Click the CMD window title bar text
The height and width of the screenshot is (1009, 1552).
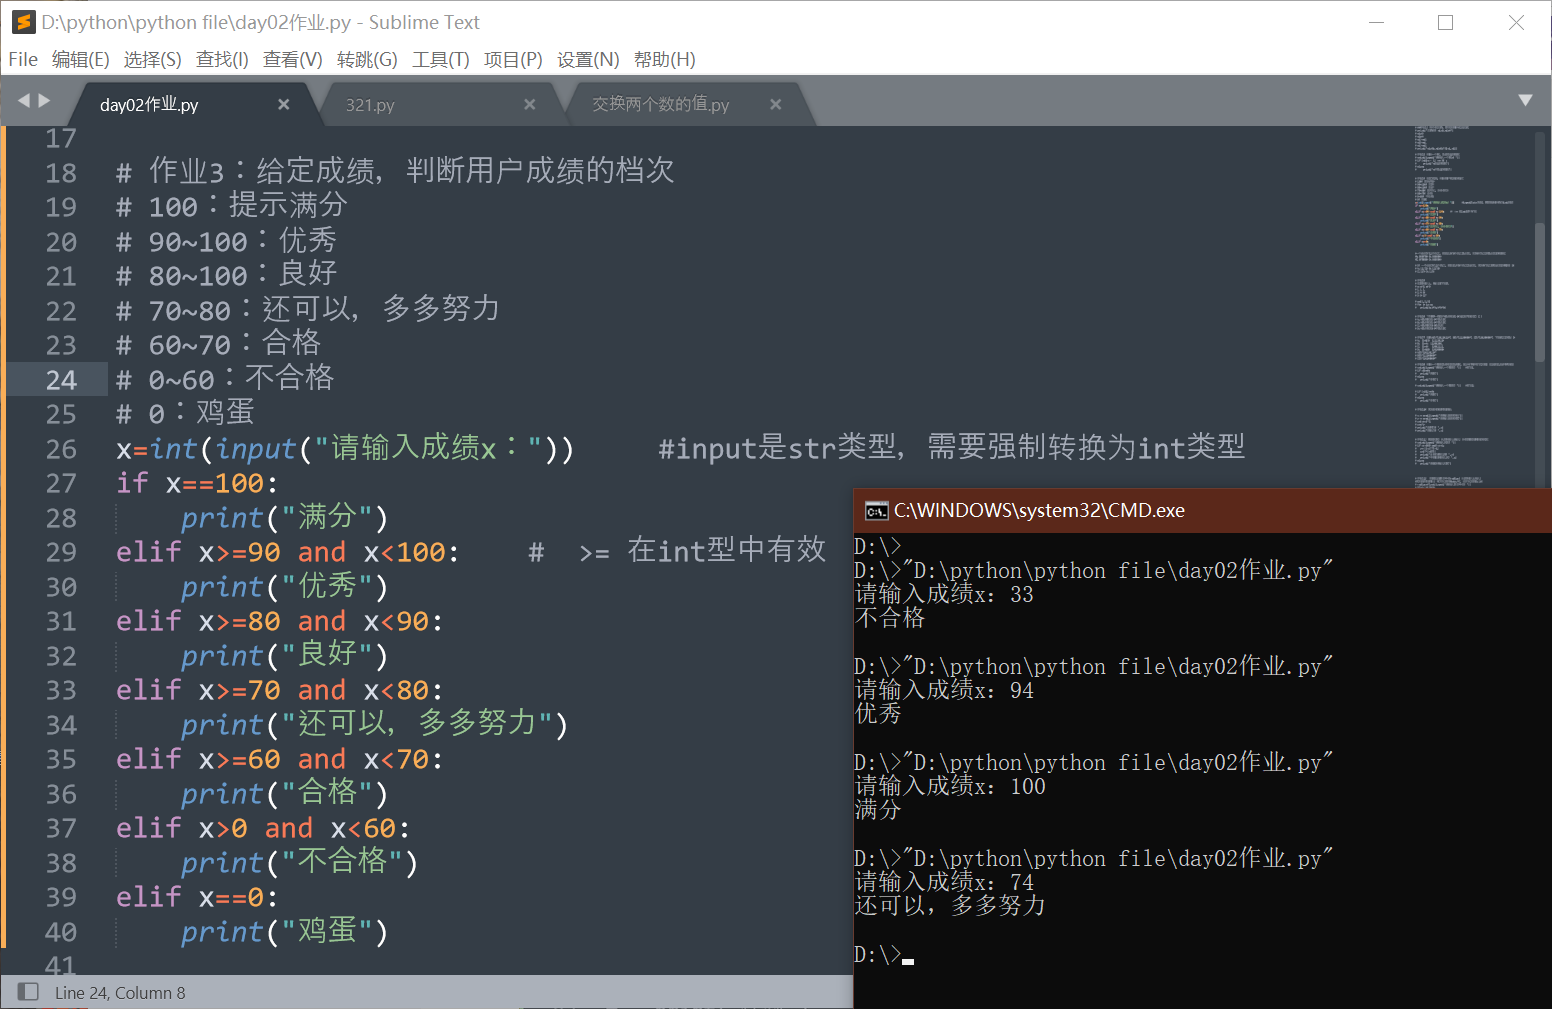click(x=1040, y=510)
